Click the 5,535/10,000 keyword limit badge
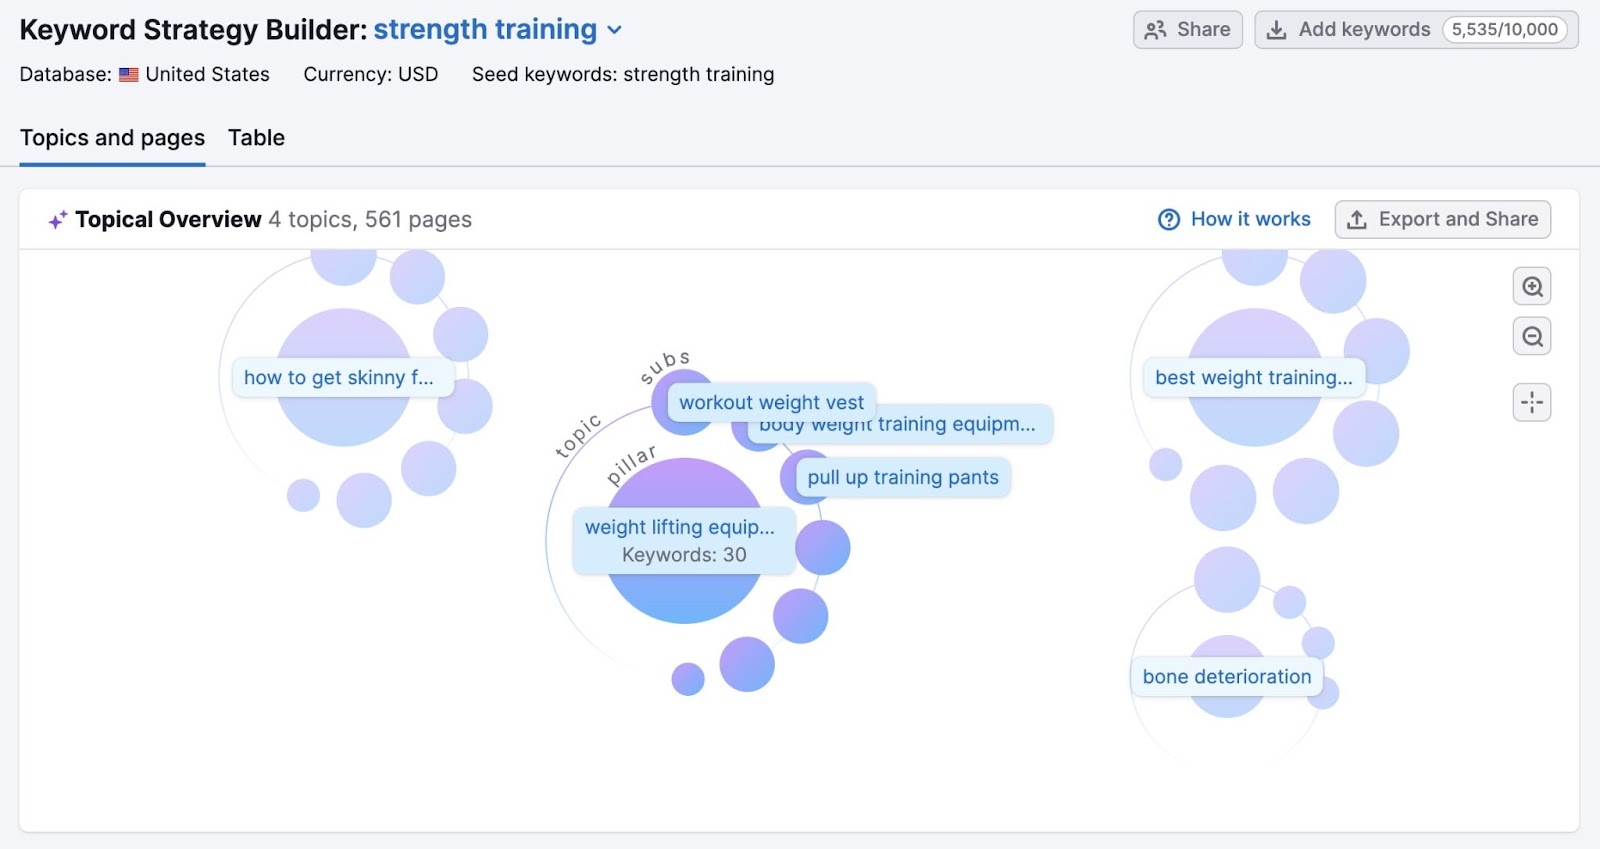This screenshot has width=1600, height=849. point(1507,29)
